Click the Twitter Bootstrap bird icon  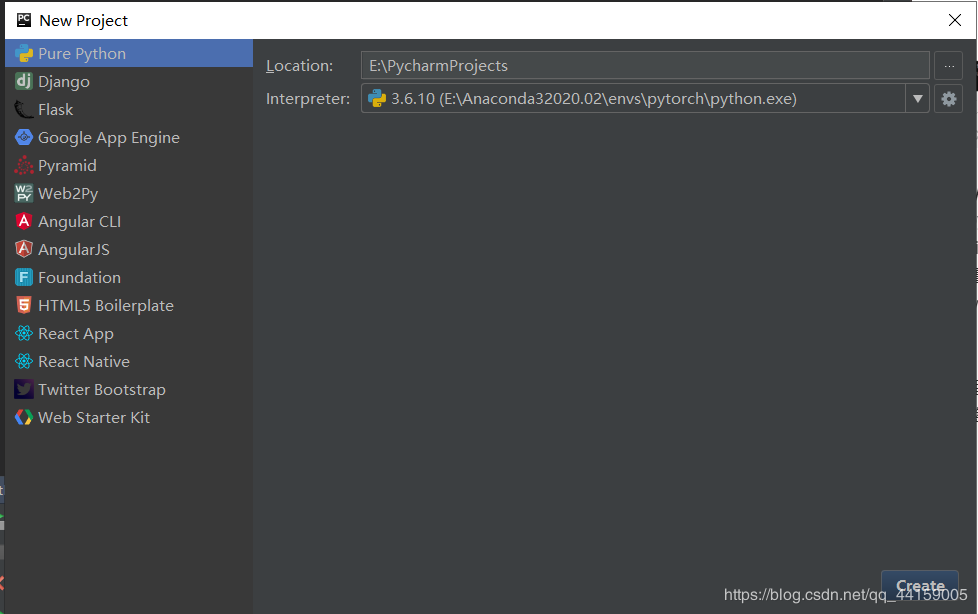pos(24,389)
